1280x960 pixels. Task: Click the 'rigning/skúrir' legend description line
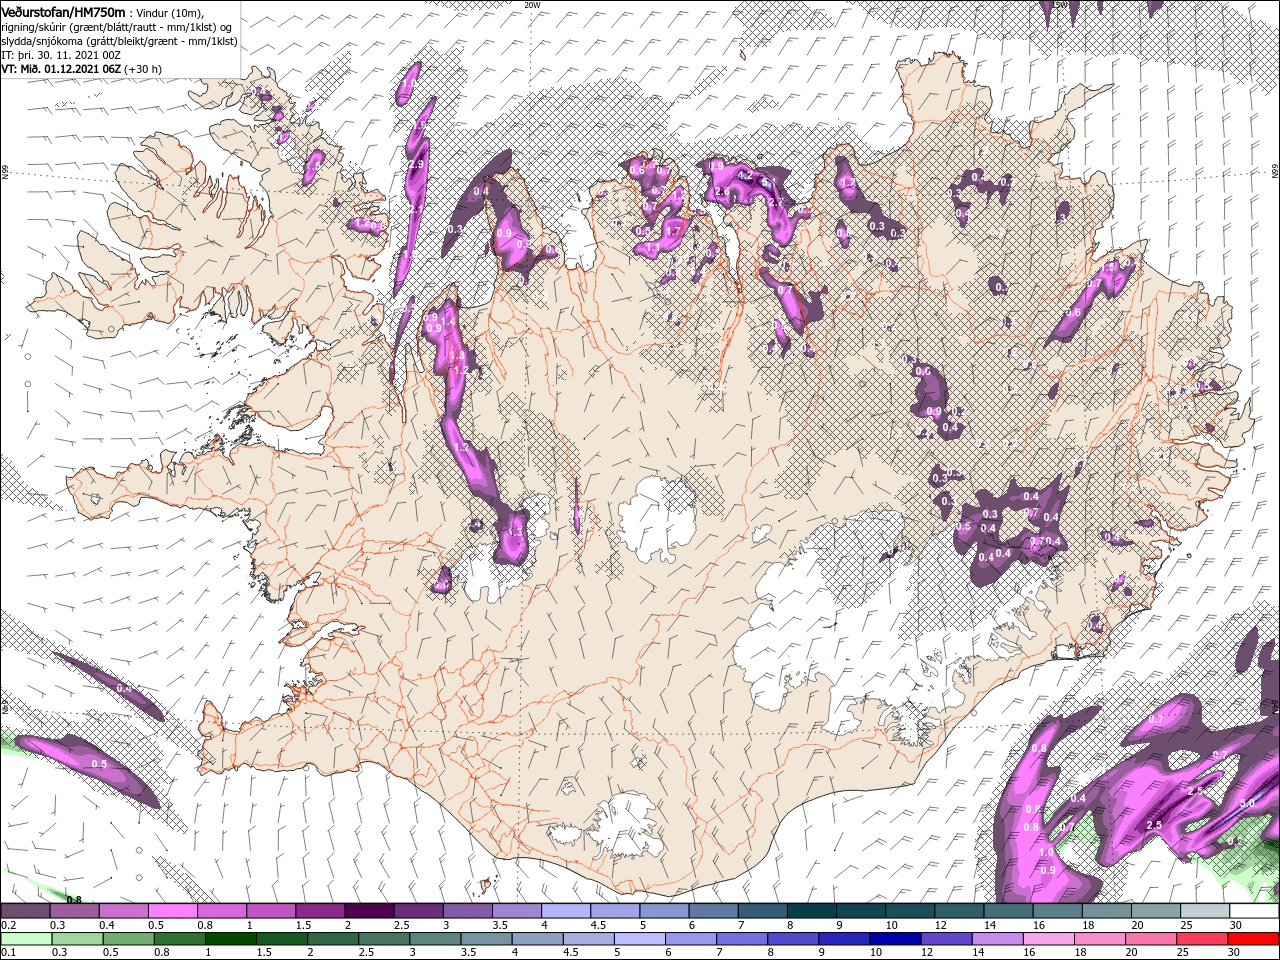click(x=116, y=27)
